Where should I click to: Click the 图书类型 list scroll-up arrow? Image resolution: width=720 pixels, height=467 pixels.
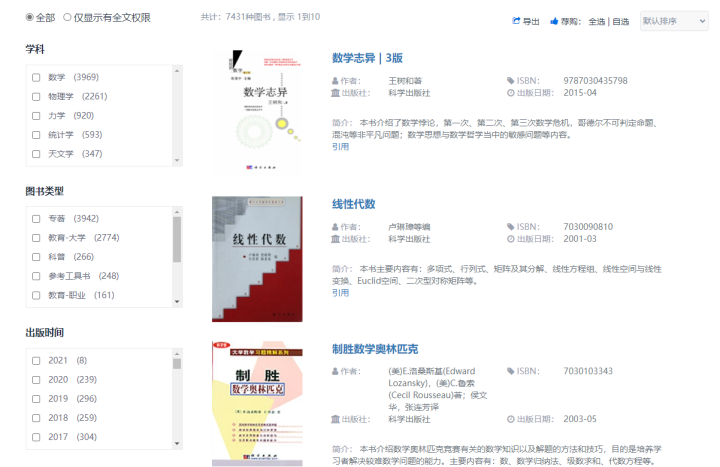point(177,212)
